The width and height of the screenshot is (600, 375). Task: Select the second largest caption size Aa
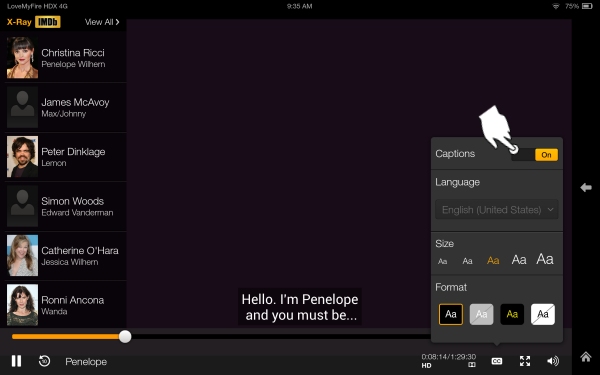[x=519, y=260]
